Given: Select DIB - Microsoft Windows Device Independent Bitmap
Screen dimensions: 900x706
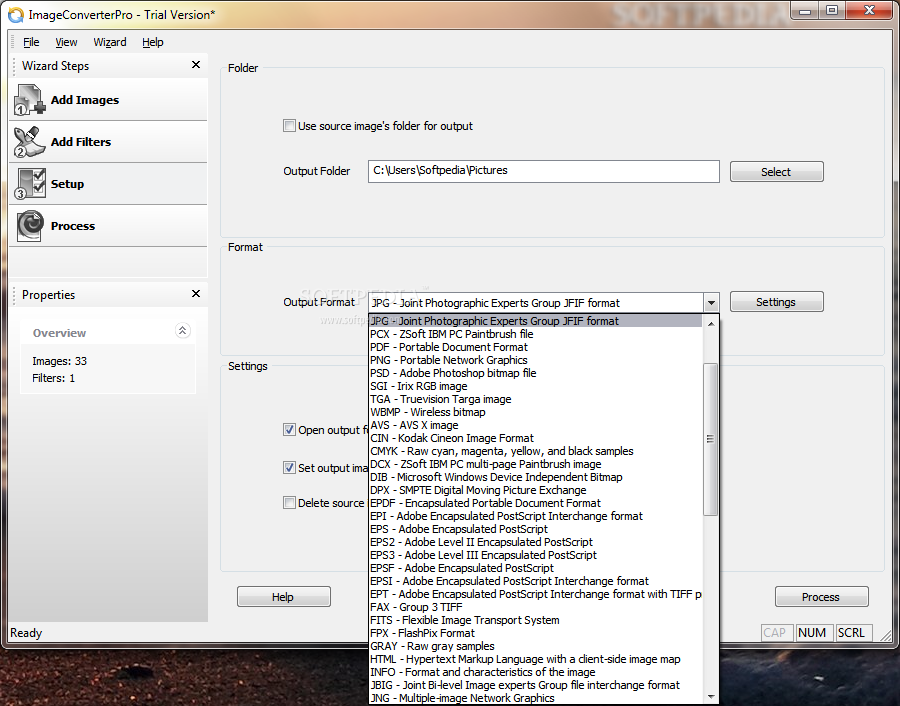Looking at the screenshot, I should point(536,477).
